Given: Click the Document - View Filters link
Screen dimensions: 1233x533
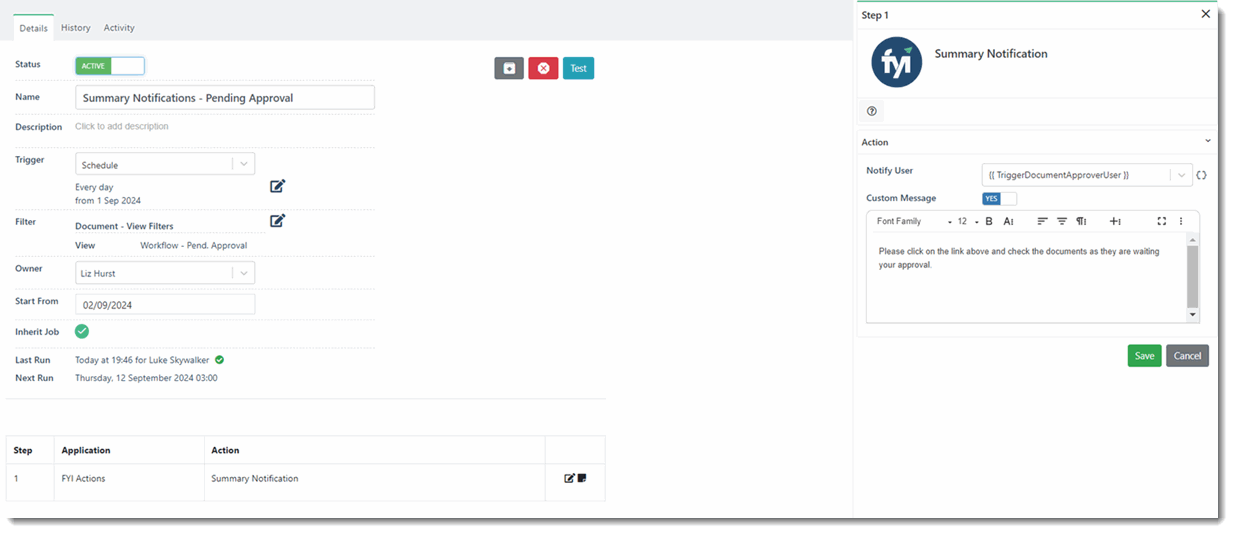Looking at the screenshot, I should point(124,226).
